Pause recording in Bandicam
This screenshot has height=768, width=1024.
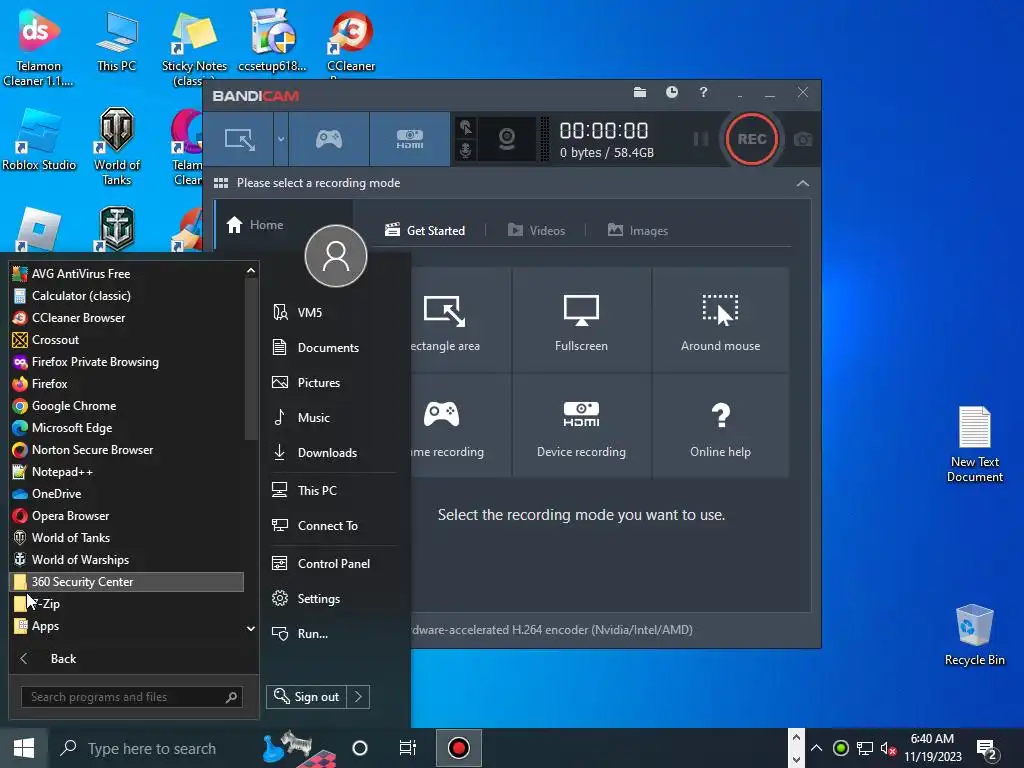(x=700, y=139)
